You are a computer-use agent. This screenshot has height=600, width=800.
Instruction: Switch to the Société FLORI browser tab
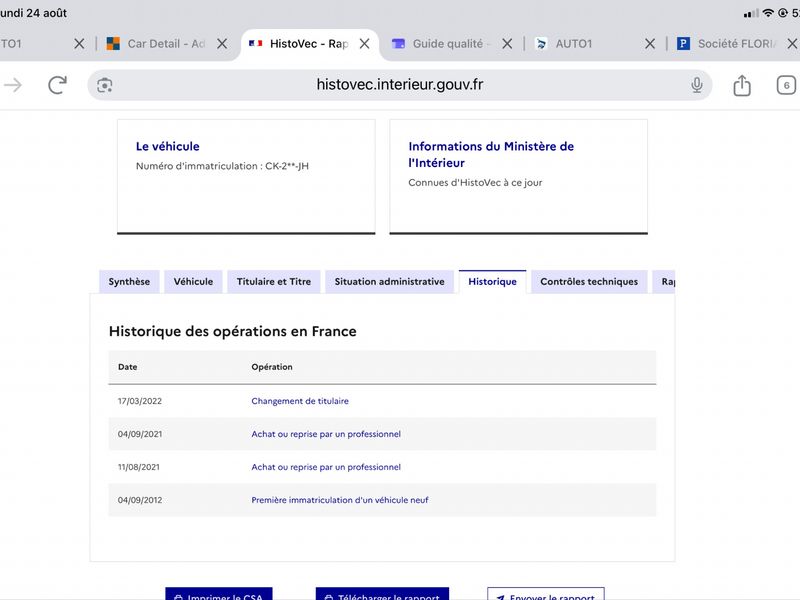click(726, 44)
